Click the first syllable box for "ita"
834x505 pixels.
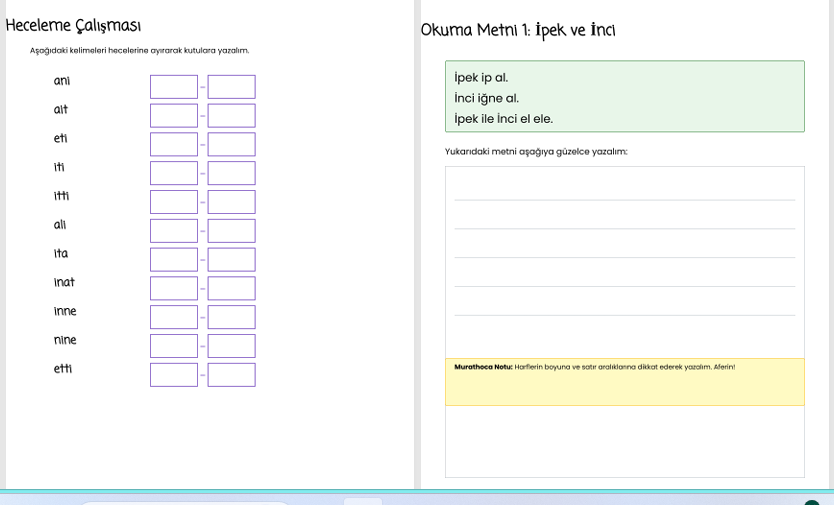(174, 260)
